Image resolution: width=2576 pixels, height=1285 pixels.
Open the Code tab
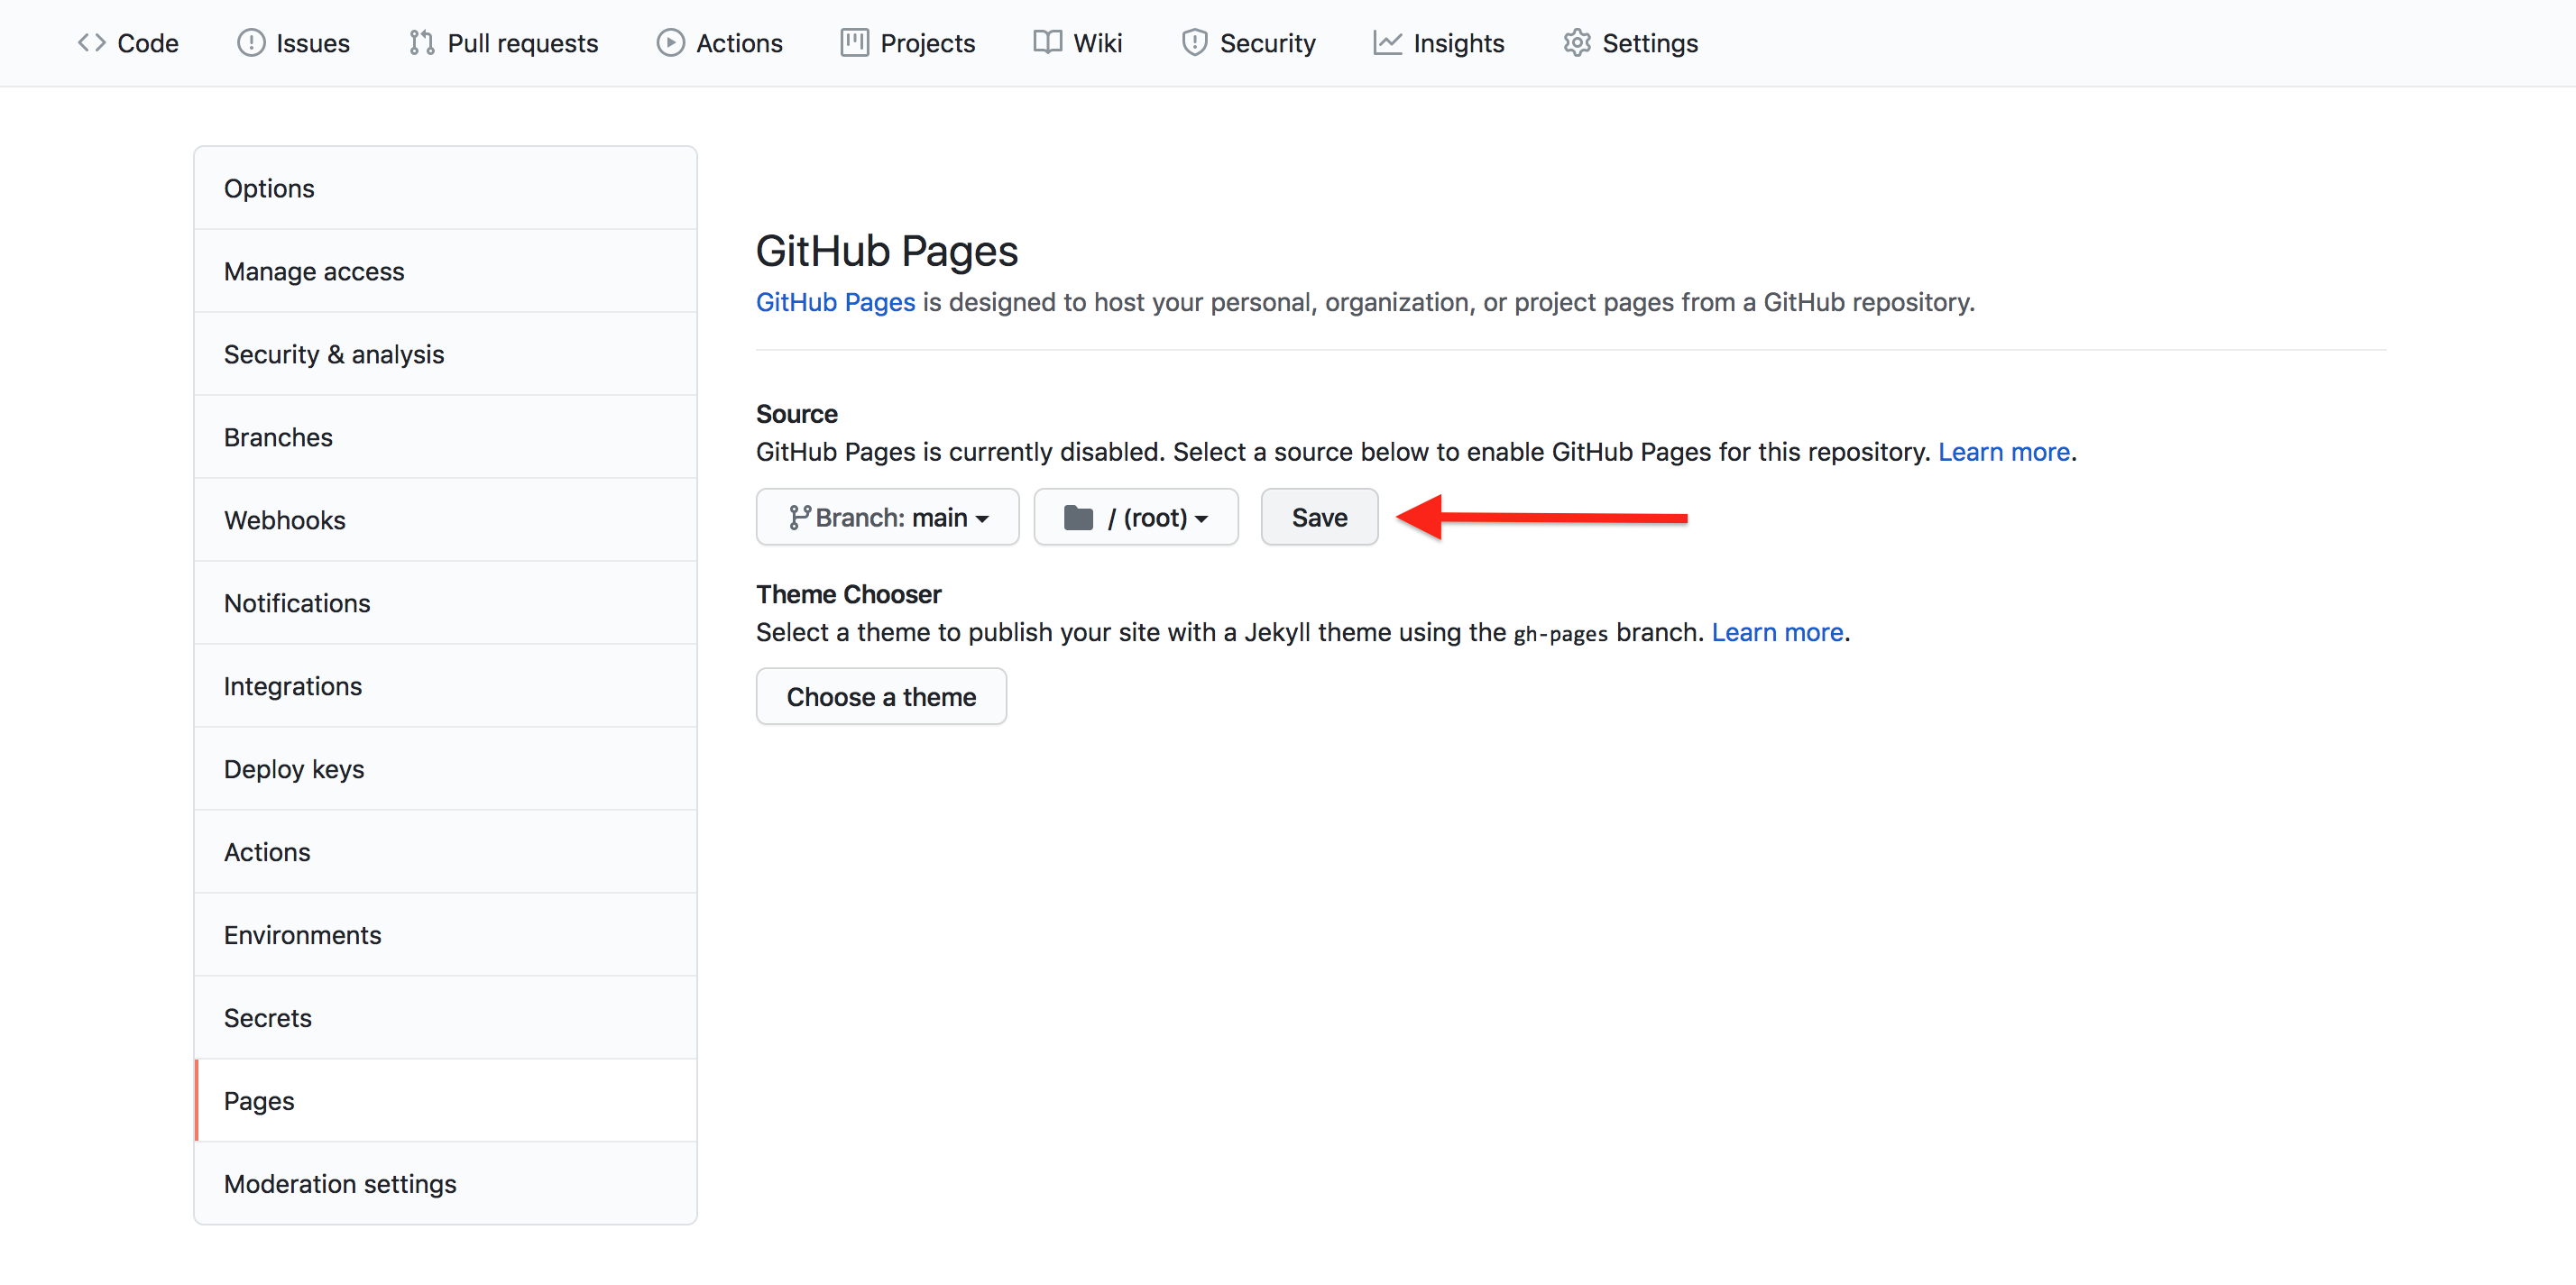pyautogui.click(x=128, y=43)
